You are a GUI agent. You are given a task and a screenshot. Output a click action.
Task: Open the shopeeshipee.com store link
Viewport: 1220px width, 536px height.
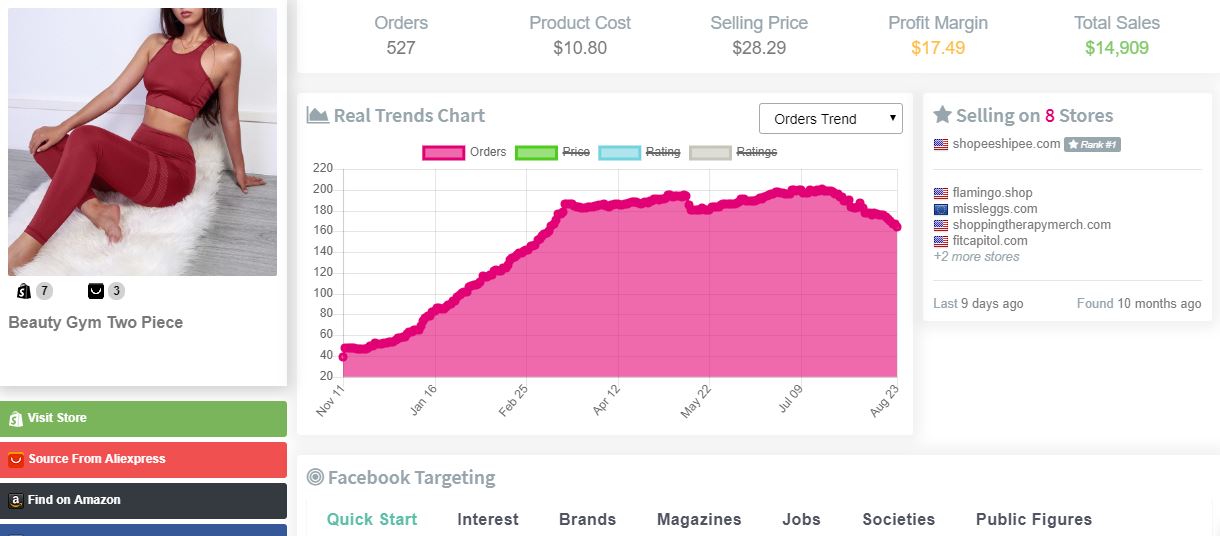click(1005, 144)
